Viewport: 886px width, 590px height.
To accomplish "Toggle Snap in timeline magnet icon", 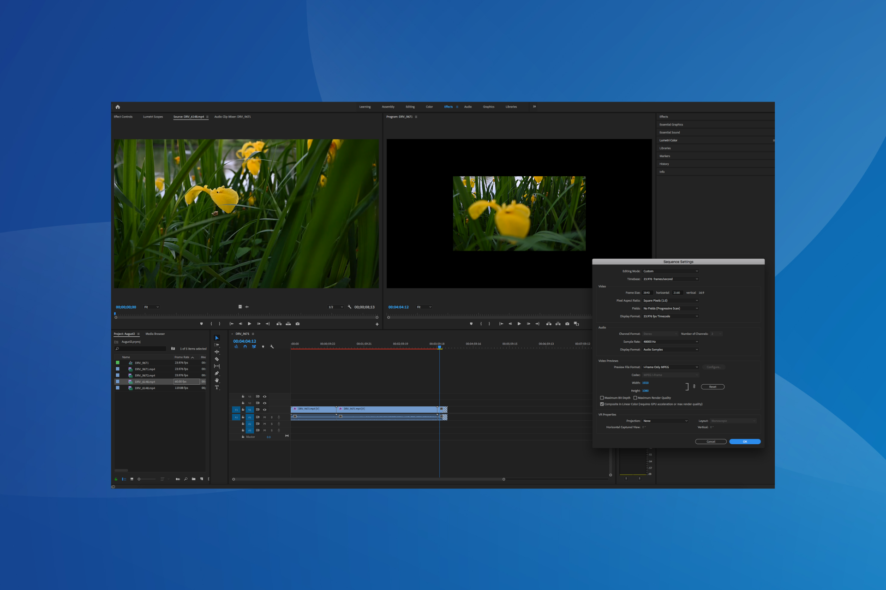I will pos(245,346).
